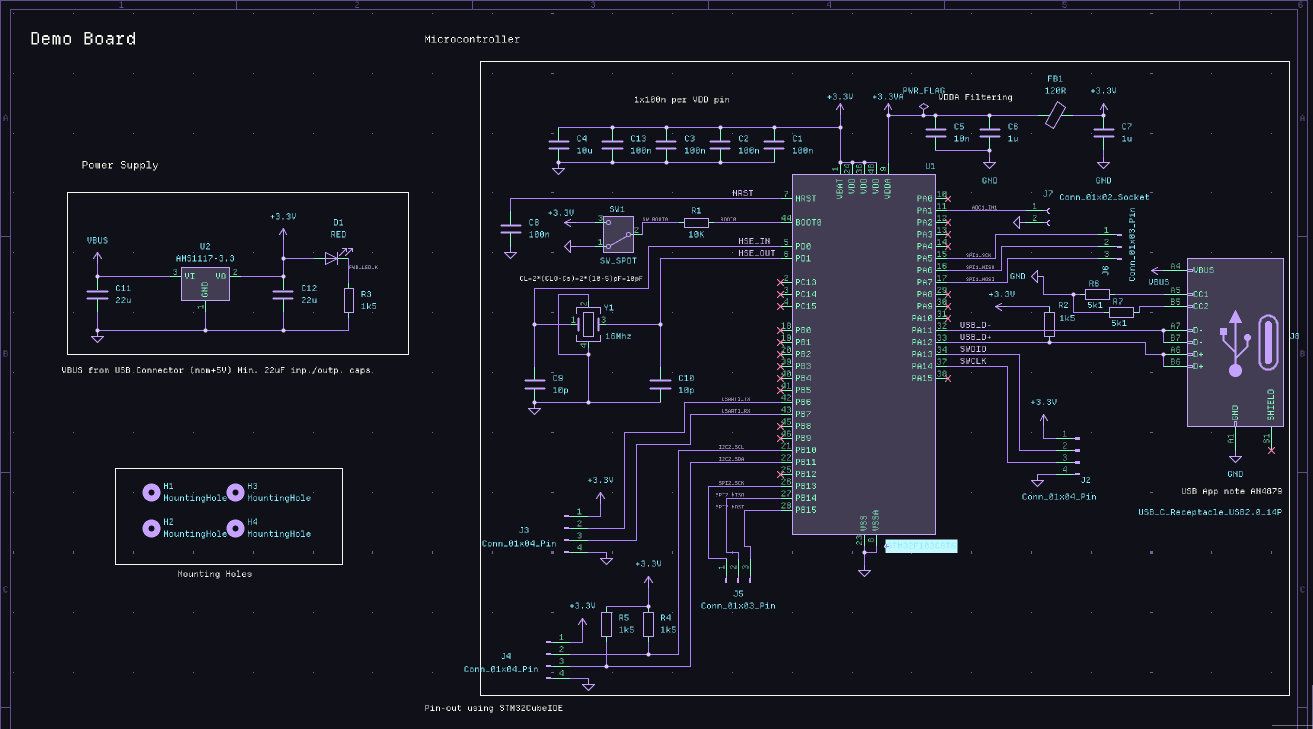
Task: Select the "Power Supply" section label
Action: tap(119, 165)
